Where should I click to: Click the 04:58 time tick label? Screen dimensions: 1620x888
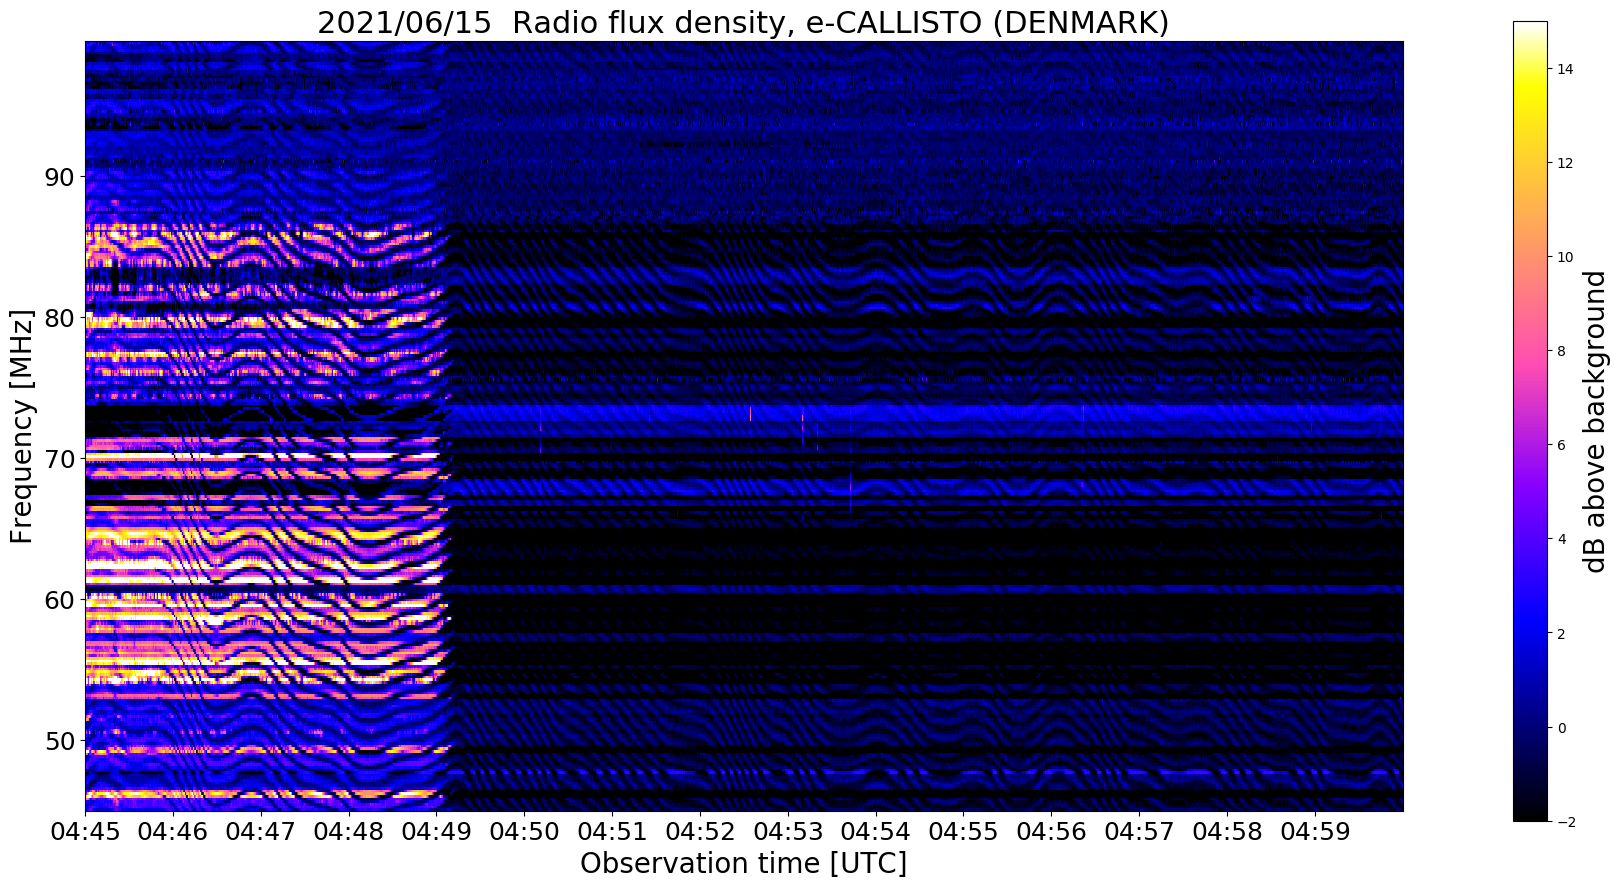[1228, 831]
